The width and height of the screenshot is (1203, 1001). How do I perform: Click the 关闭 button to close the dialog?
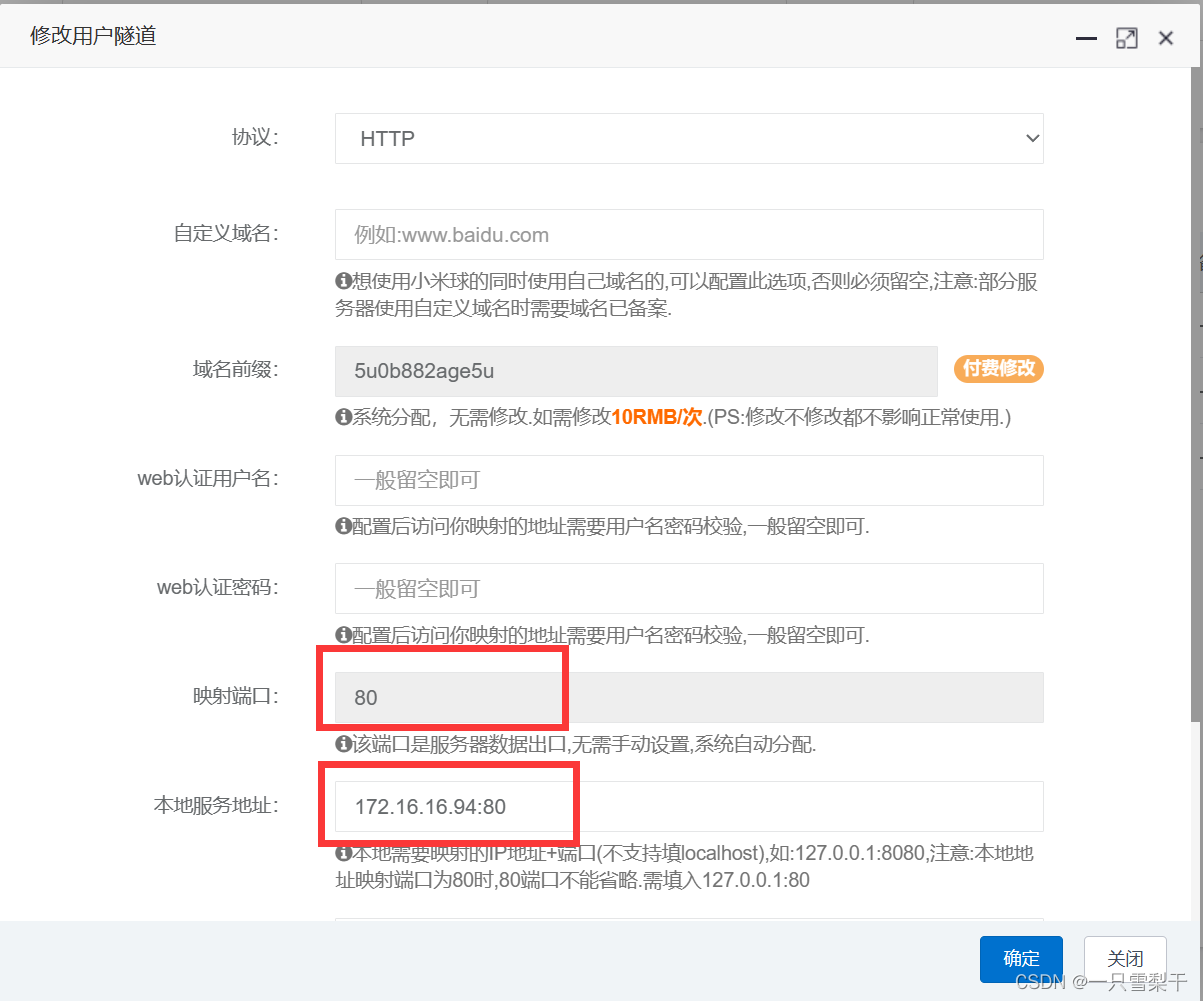(1125, 957)
